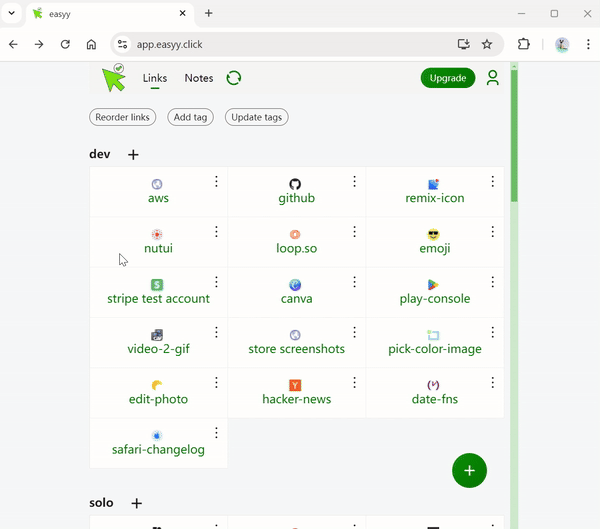The width and height of the screenshot is (600, 529).
Task: Open a new browser tab
Action: coord(209,13)
